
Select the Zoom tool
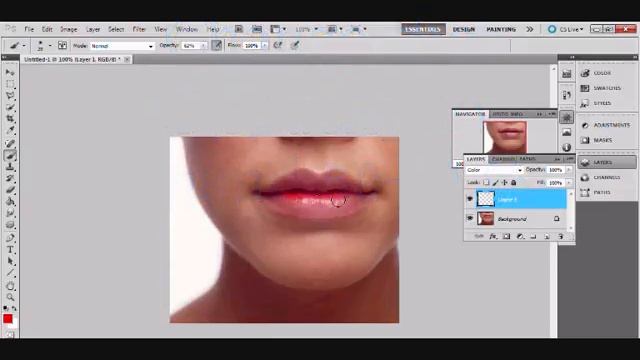pos(10,298)
